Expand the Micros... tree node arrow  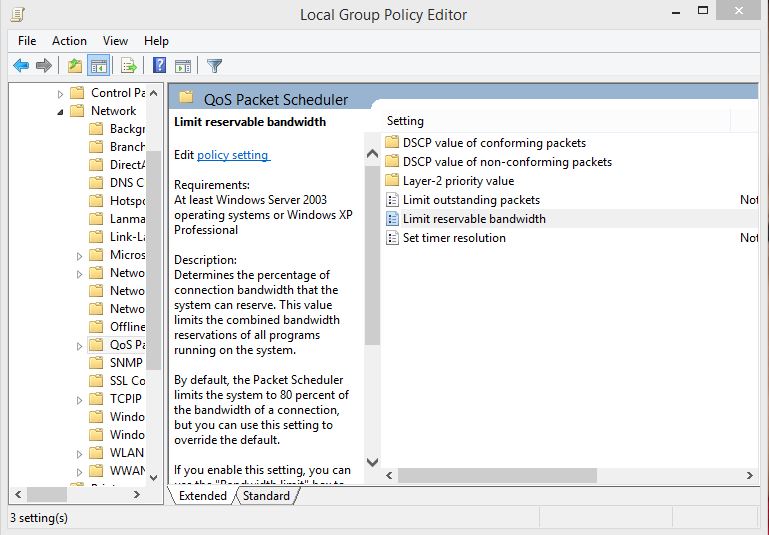79,256
